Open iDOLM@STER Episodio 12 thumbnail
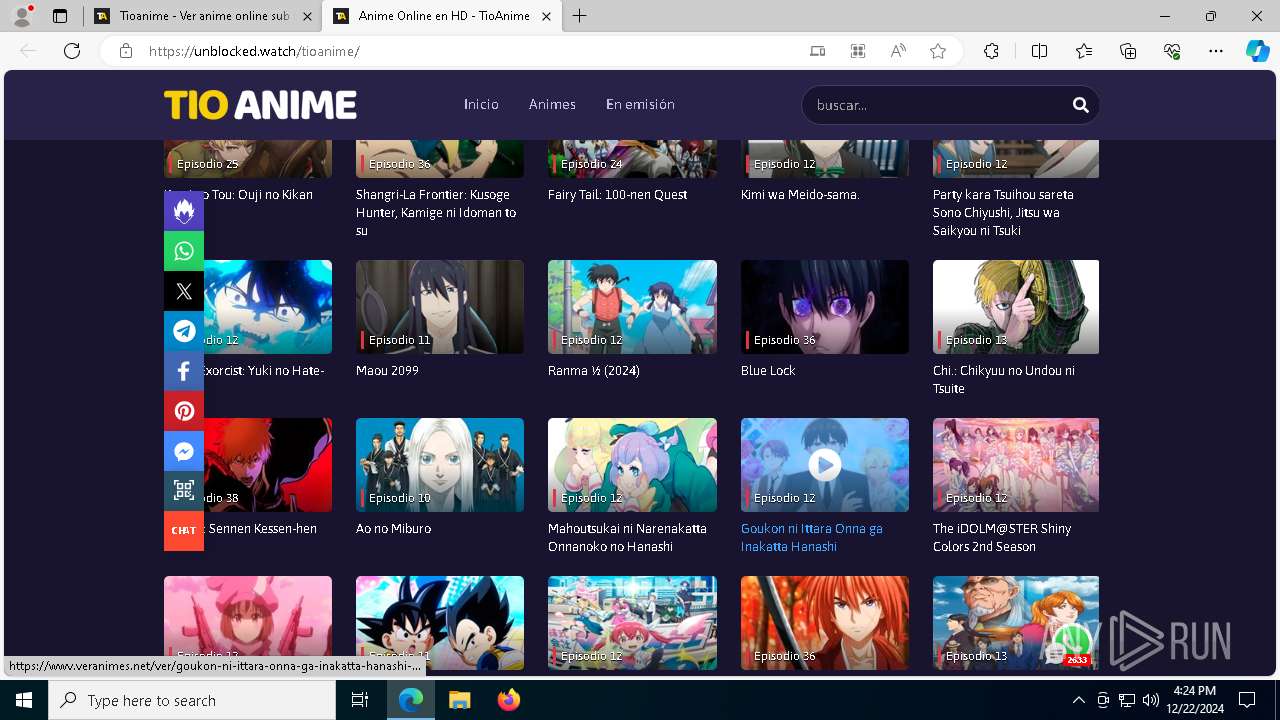Image resolution: width=1280 pixels, height=720 pixels. coord(1016,465)
